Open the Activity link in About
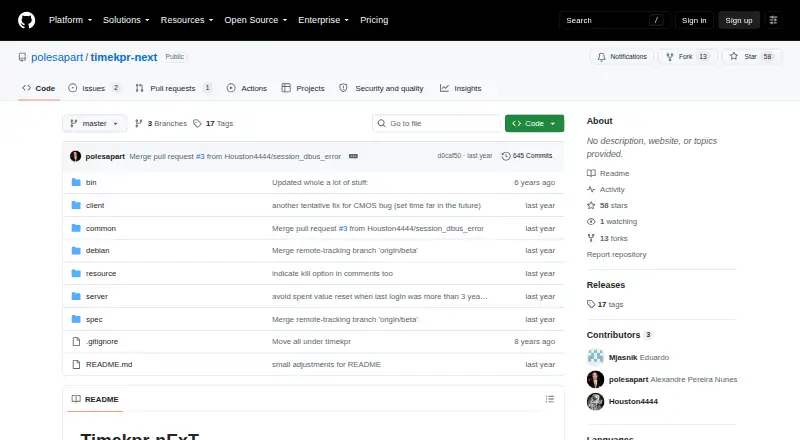Viewport: 800px width, 440px height. coord(606,189)
